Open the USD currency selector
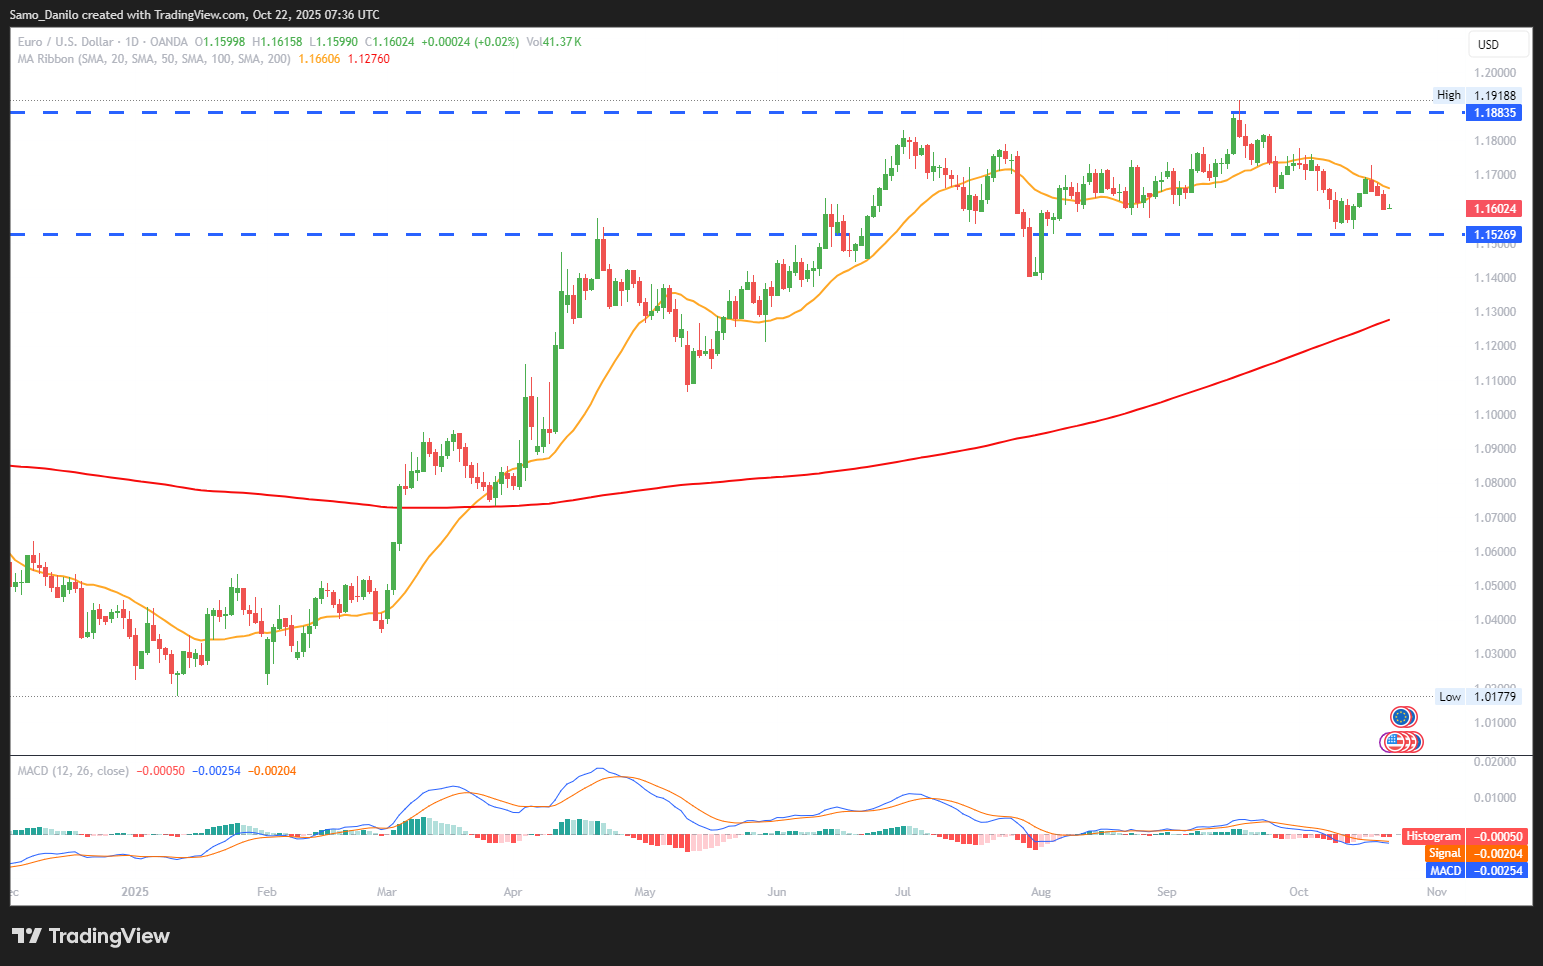The width and height of the screenshot is (1543, 966). (x=1497, y=44)
